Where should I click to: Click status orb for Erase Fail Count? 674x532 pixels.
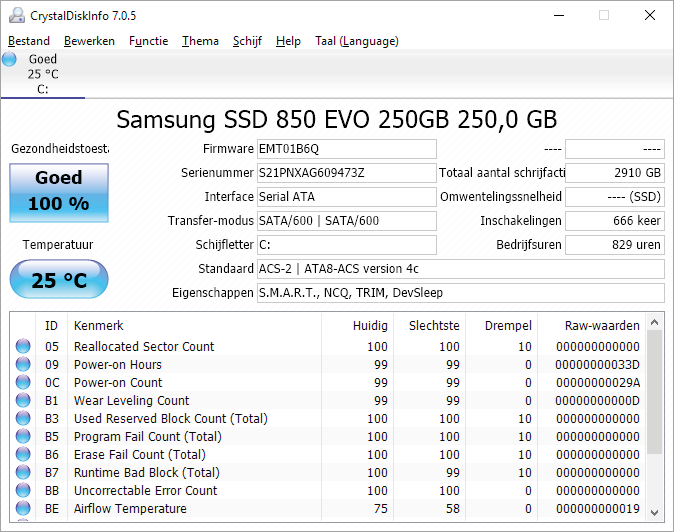click(x=23, y=454)
